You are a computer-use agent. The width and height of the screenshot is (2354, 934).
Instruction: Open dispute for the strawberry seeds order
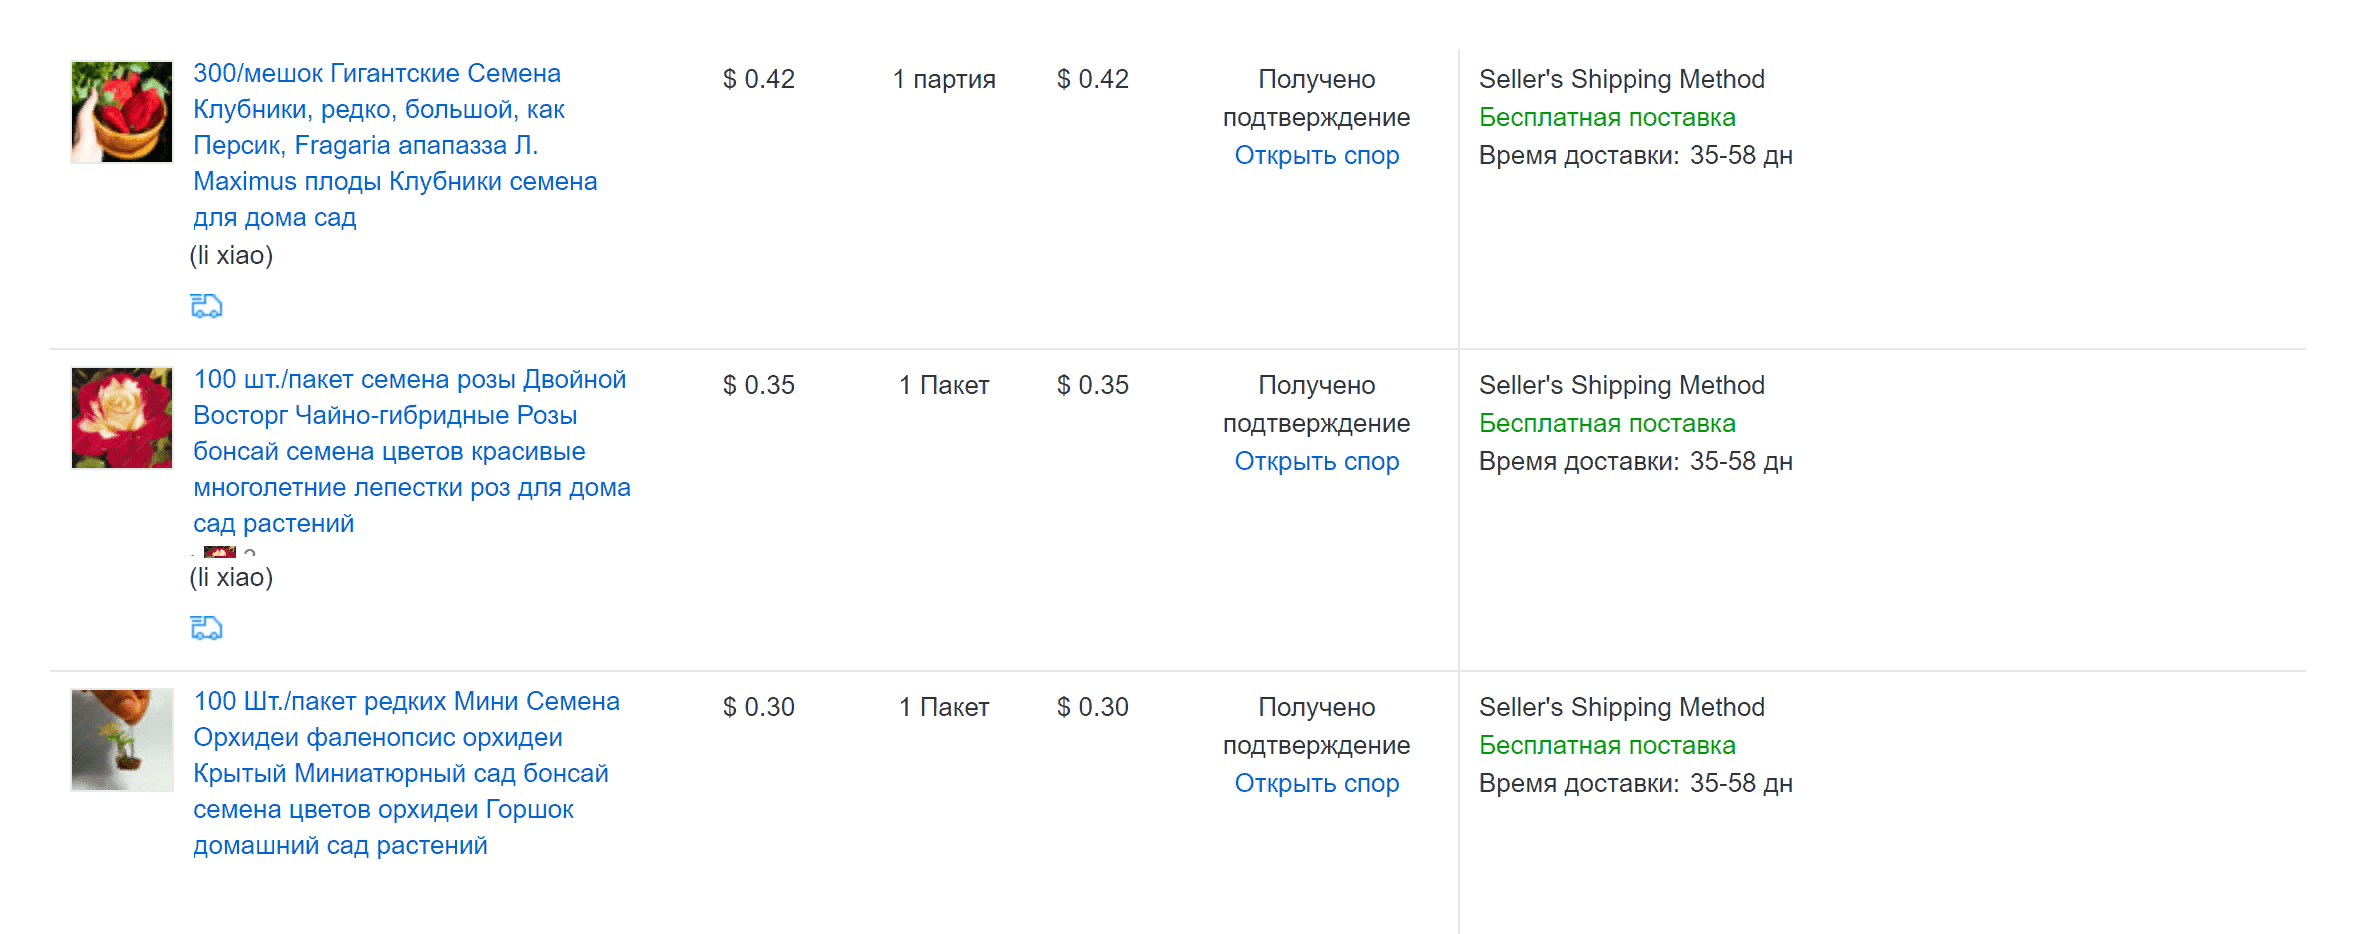point(1316,155)
